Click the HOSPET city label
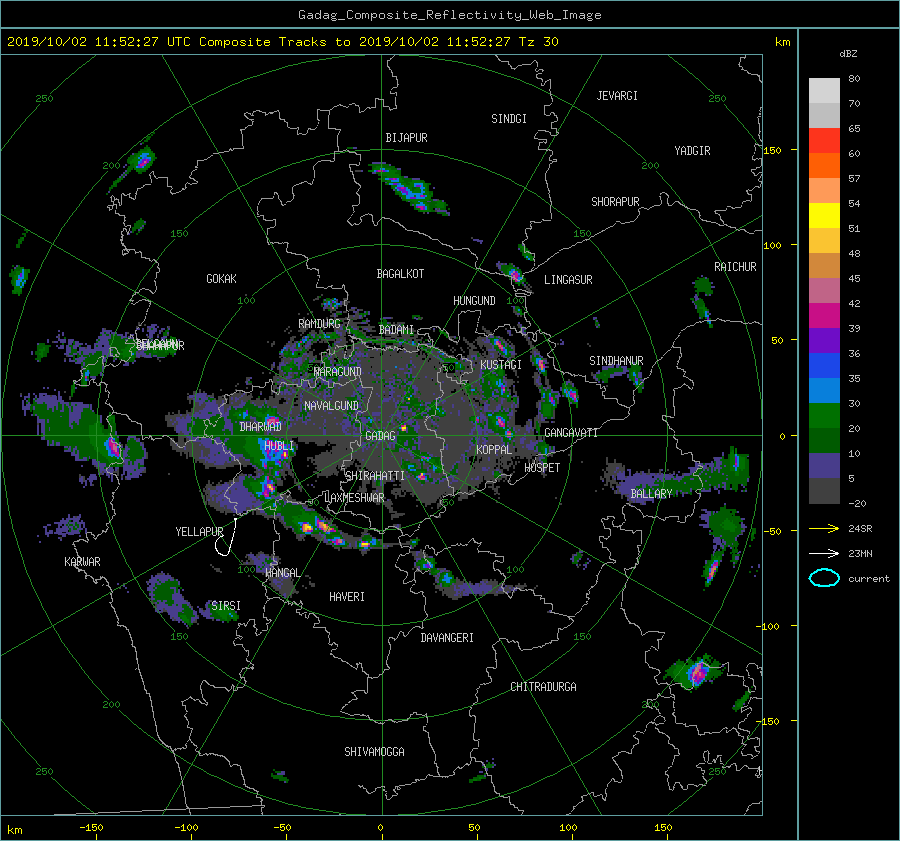This screenshot has width=900, height=841. click(542, 468)
